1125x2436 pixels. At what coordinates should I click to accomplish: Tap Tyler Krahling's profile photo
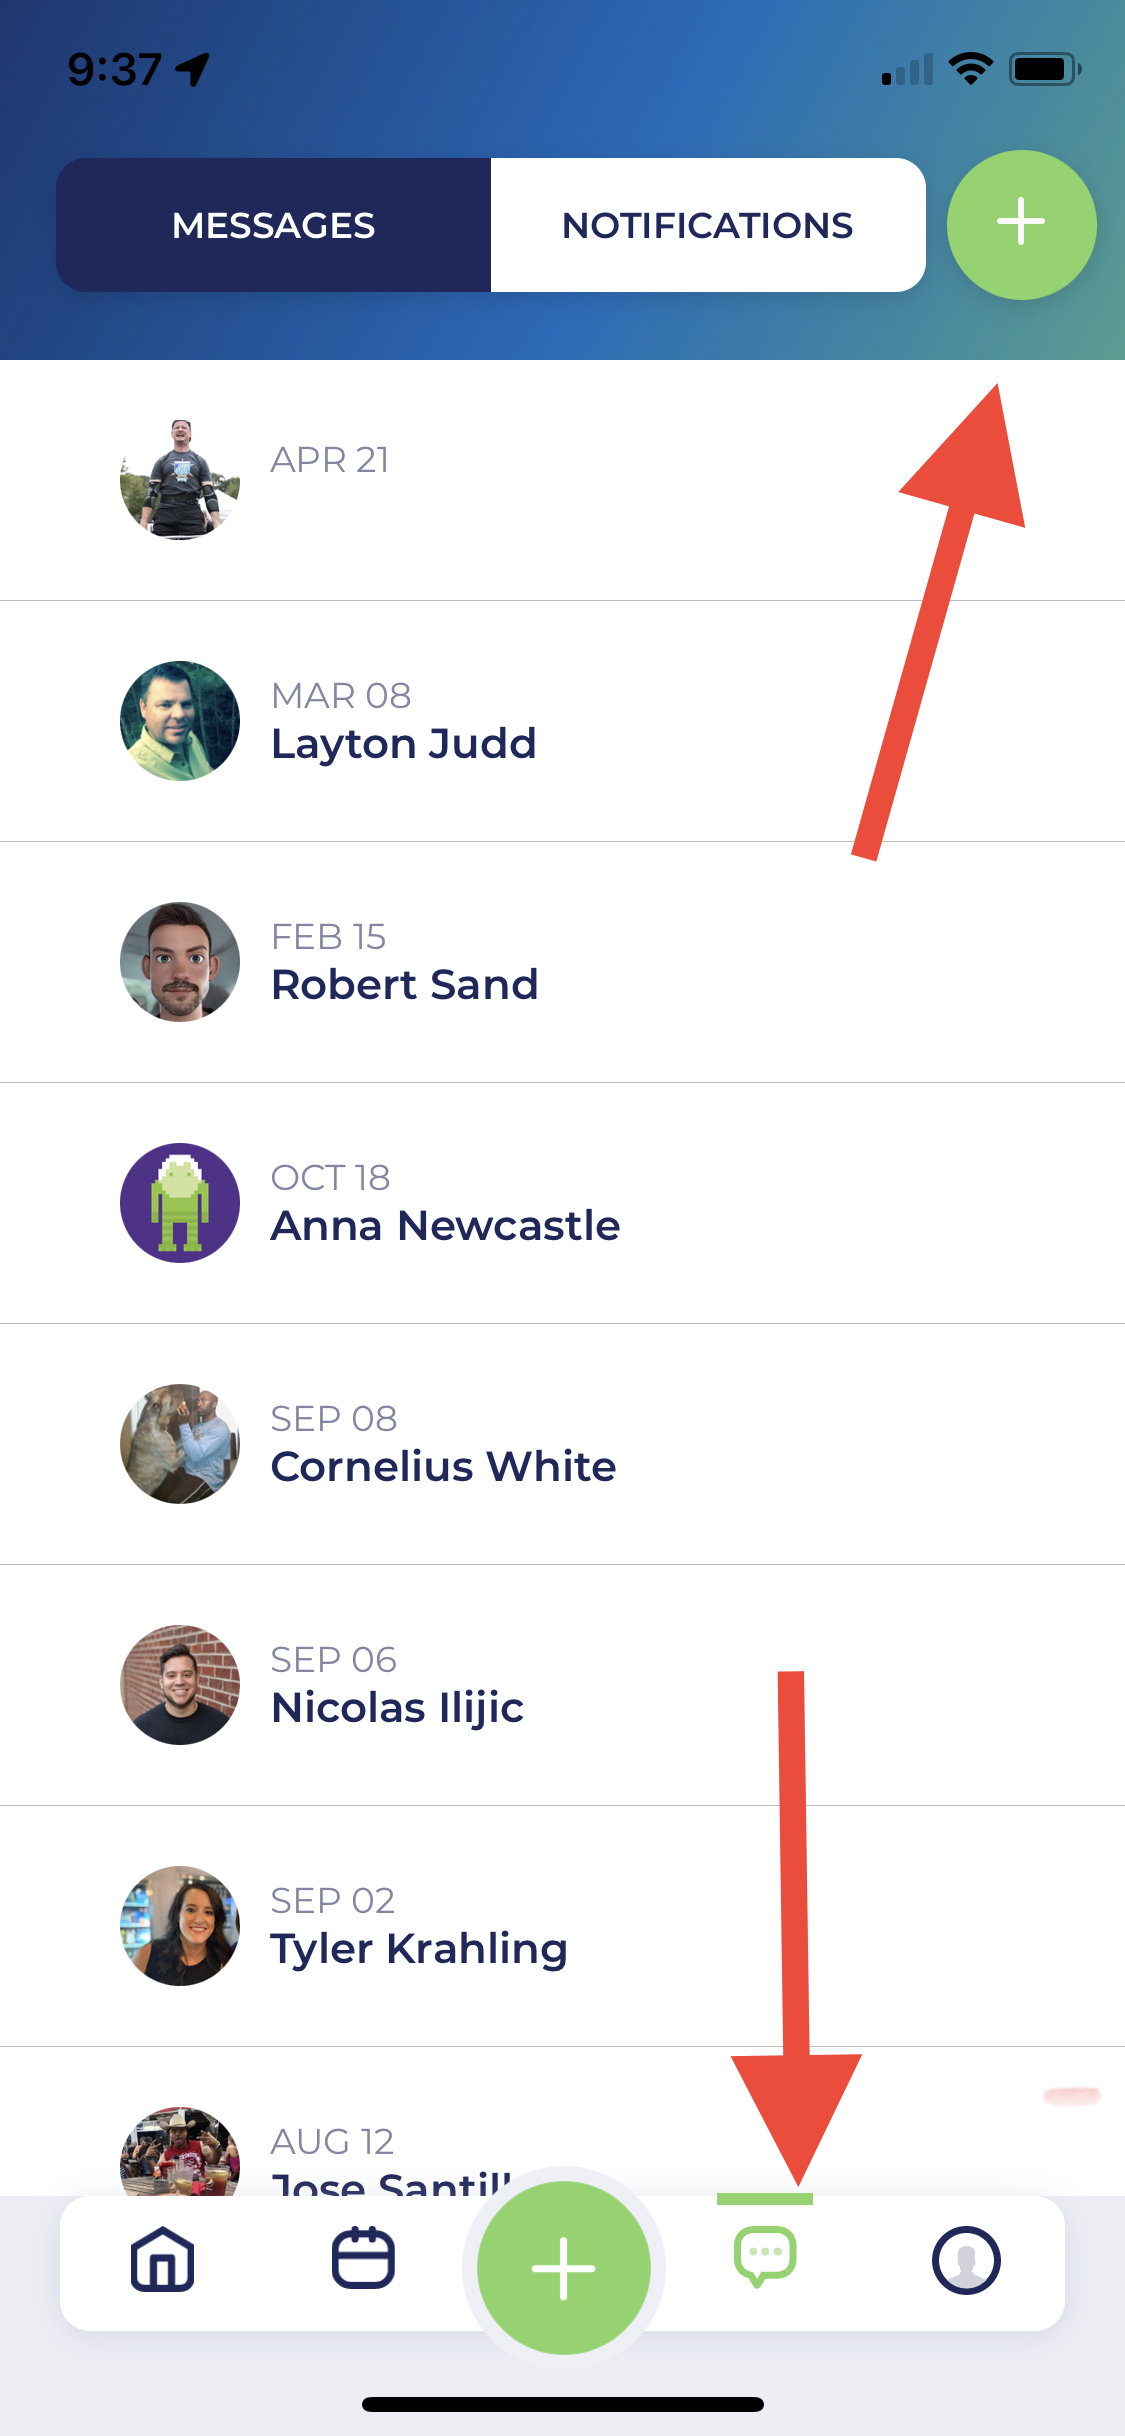(180, 1926)
